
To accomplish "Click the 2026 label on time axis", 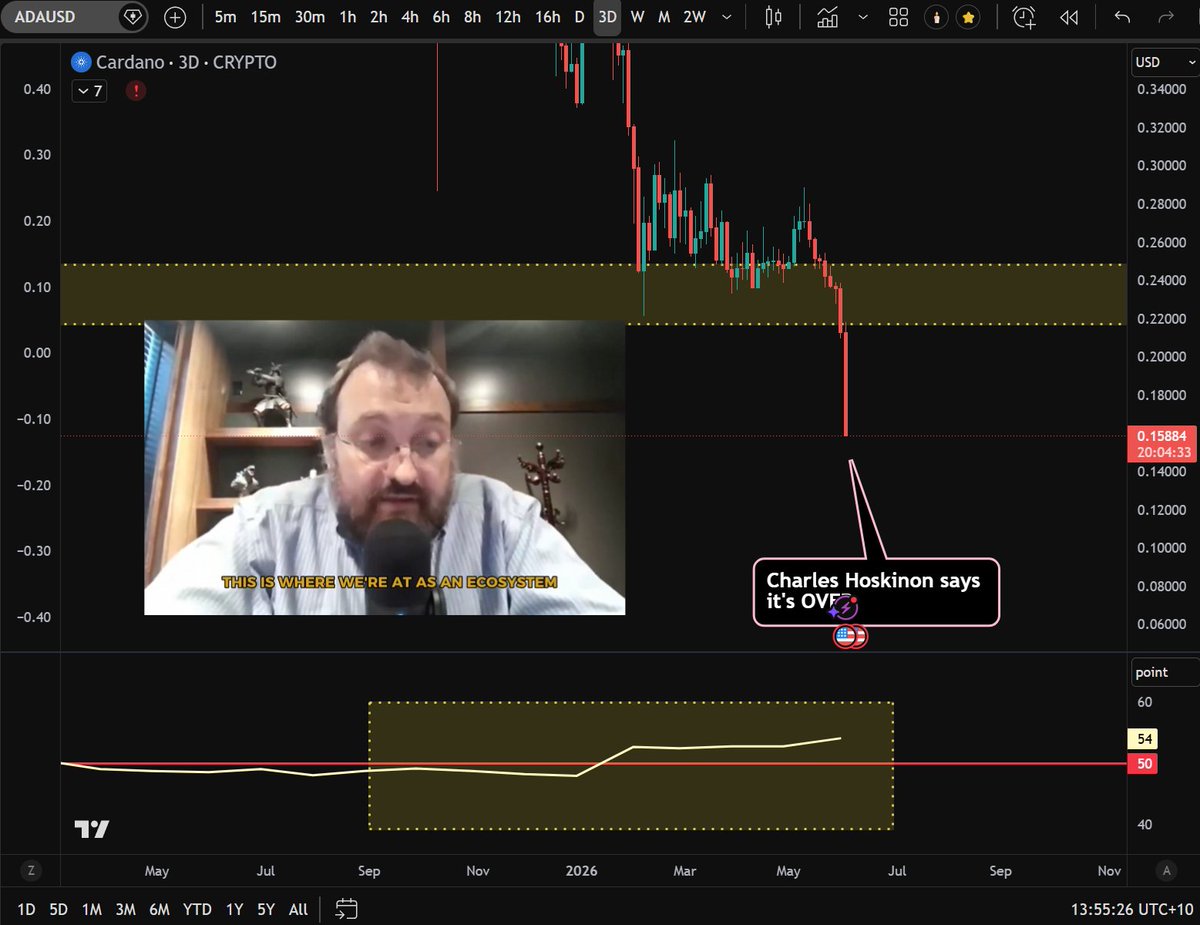I will click(581, 870).
